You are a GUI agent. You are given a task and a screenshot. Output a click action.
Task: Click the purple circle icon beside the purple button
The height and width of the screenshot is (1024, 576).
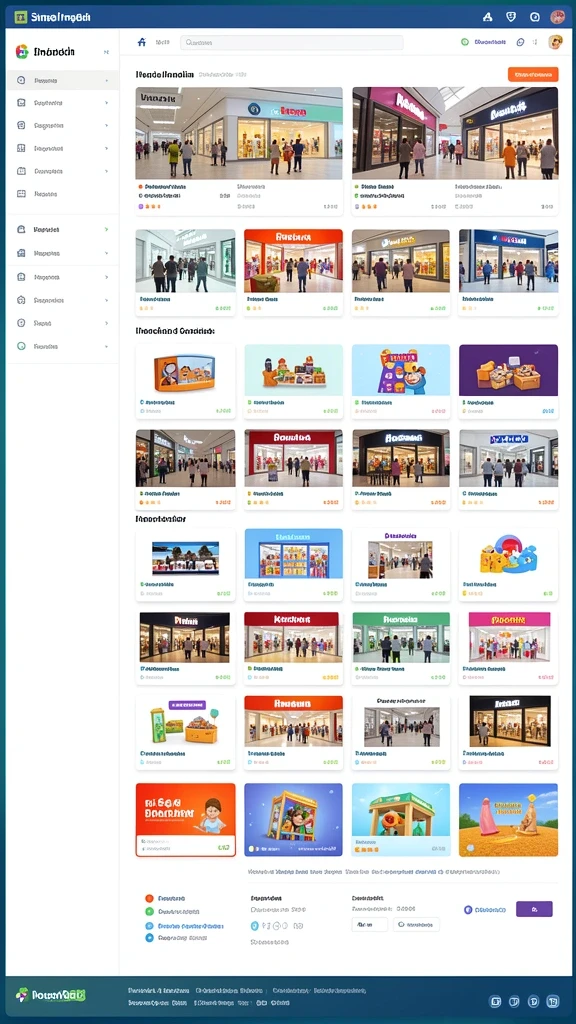click(468, 909)
